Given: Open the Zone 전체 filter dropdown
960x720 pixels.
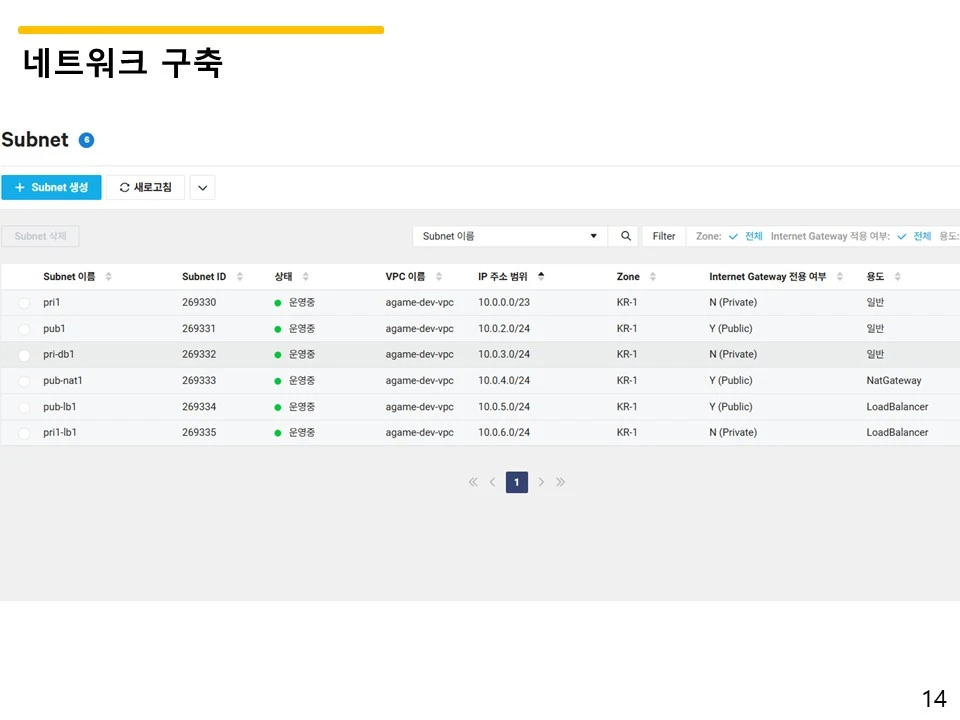Looking at the screenshot, I should coord(752,236).
